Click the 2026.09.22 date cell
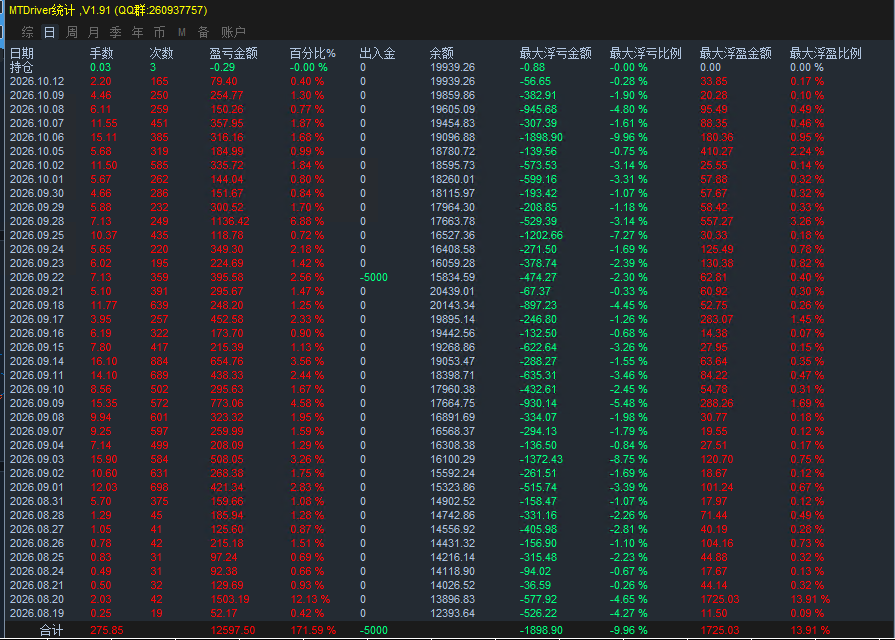895x640 pixels. (x=37, y=277)
